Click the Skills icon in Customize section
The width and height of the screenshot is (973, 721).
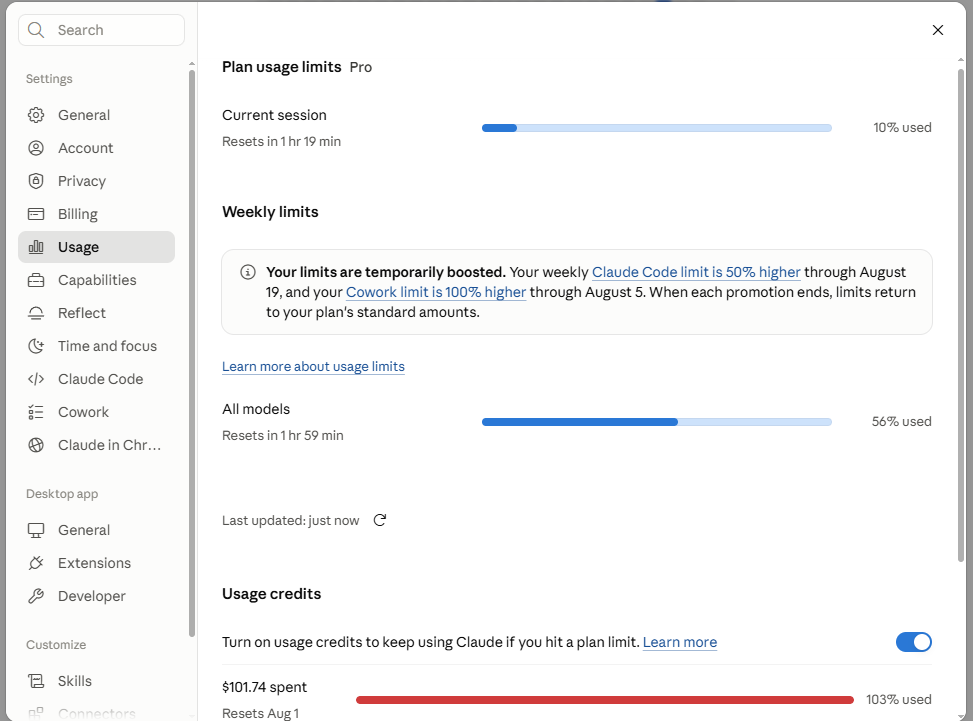pos(36,681)
